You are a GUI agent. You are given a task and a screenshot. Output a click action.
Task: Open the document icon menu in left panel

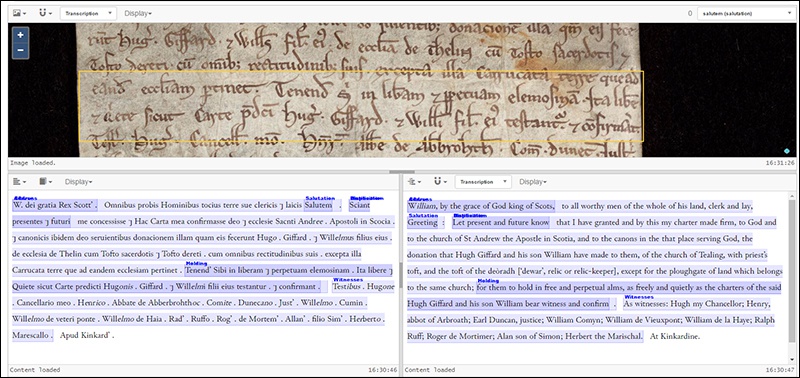coord(45,182)
